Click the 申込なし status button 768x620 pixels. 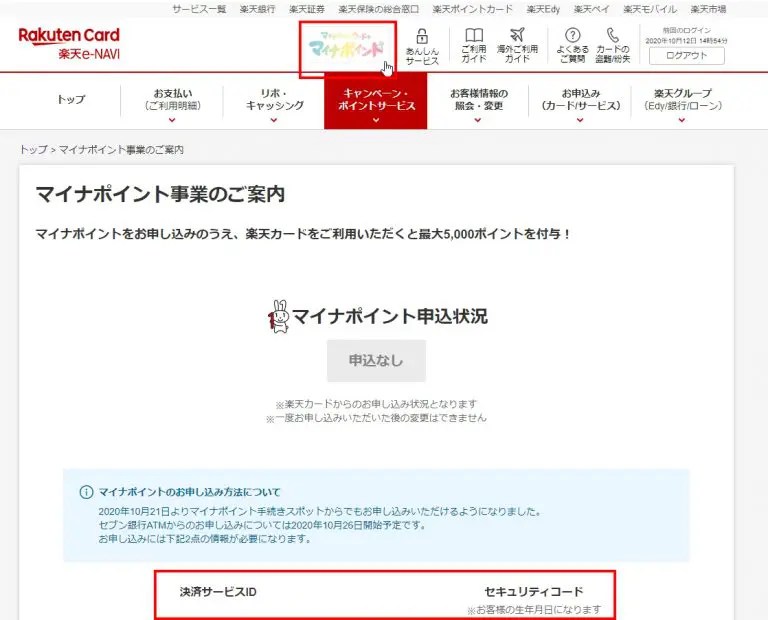click(x=376, y=361)
